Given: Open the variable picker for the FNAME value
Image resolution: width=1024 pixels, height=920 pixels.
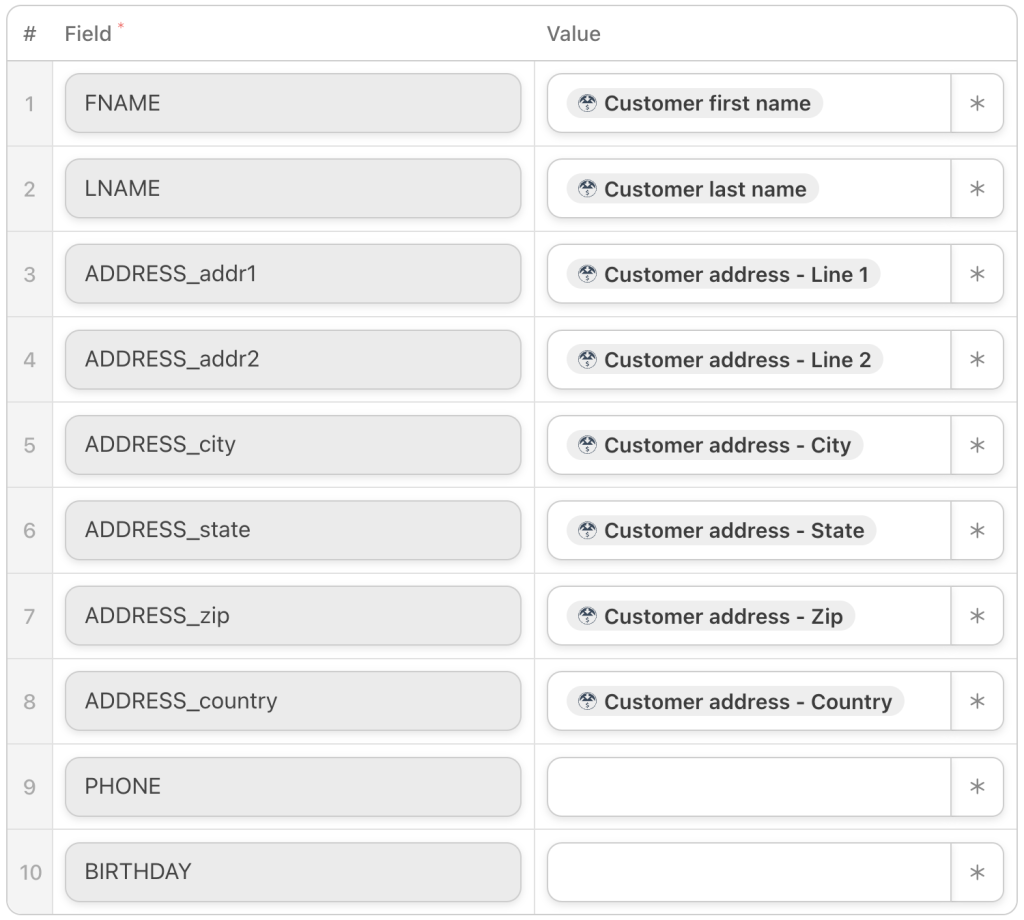Looking at the screenshot, I should 978,103.
